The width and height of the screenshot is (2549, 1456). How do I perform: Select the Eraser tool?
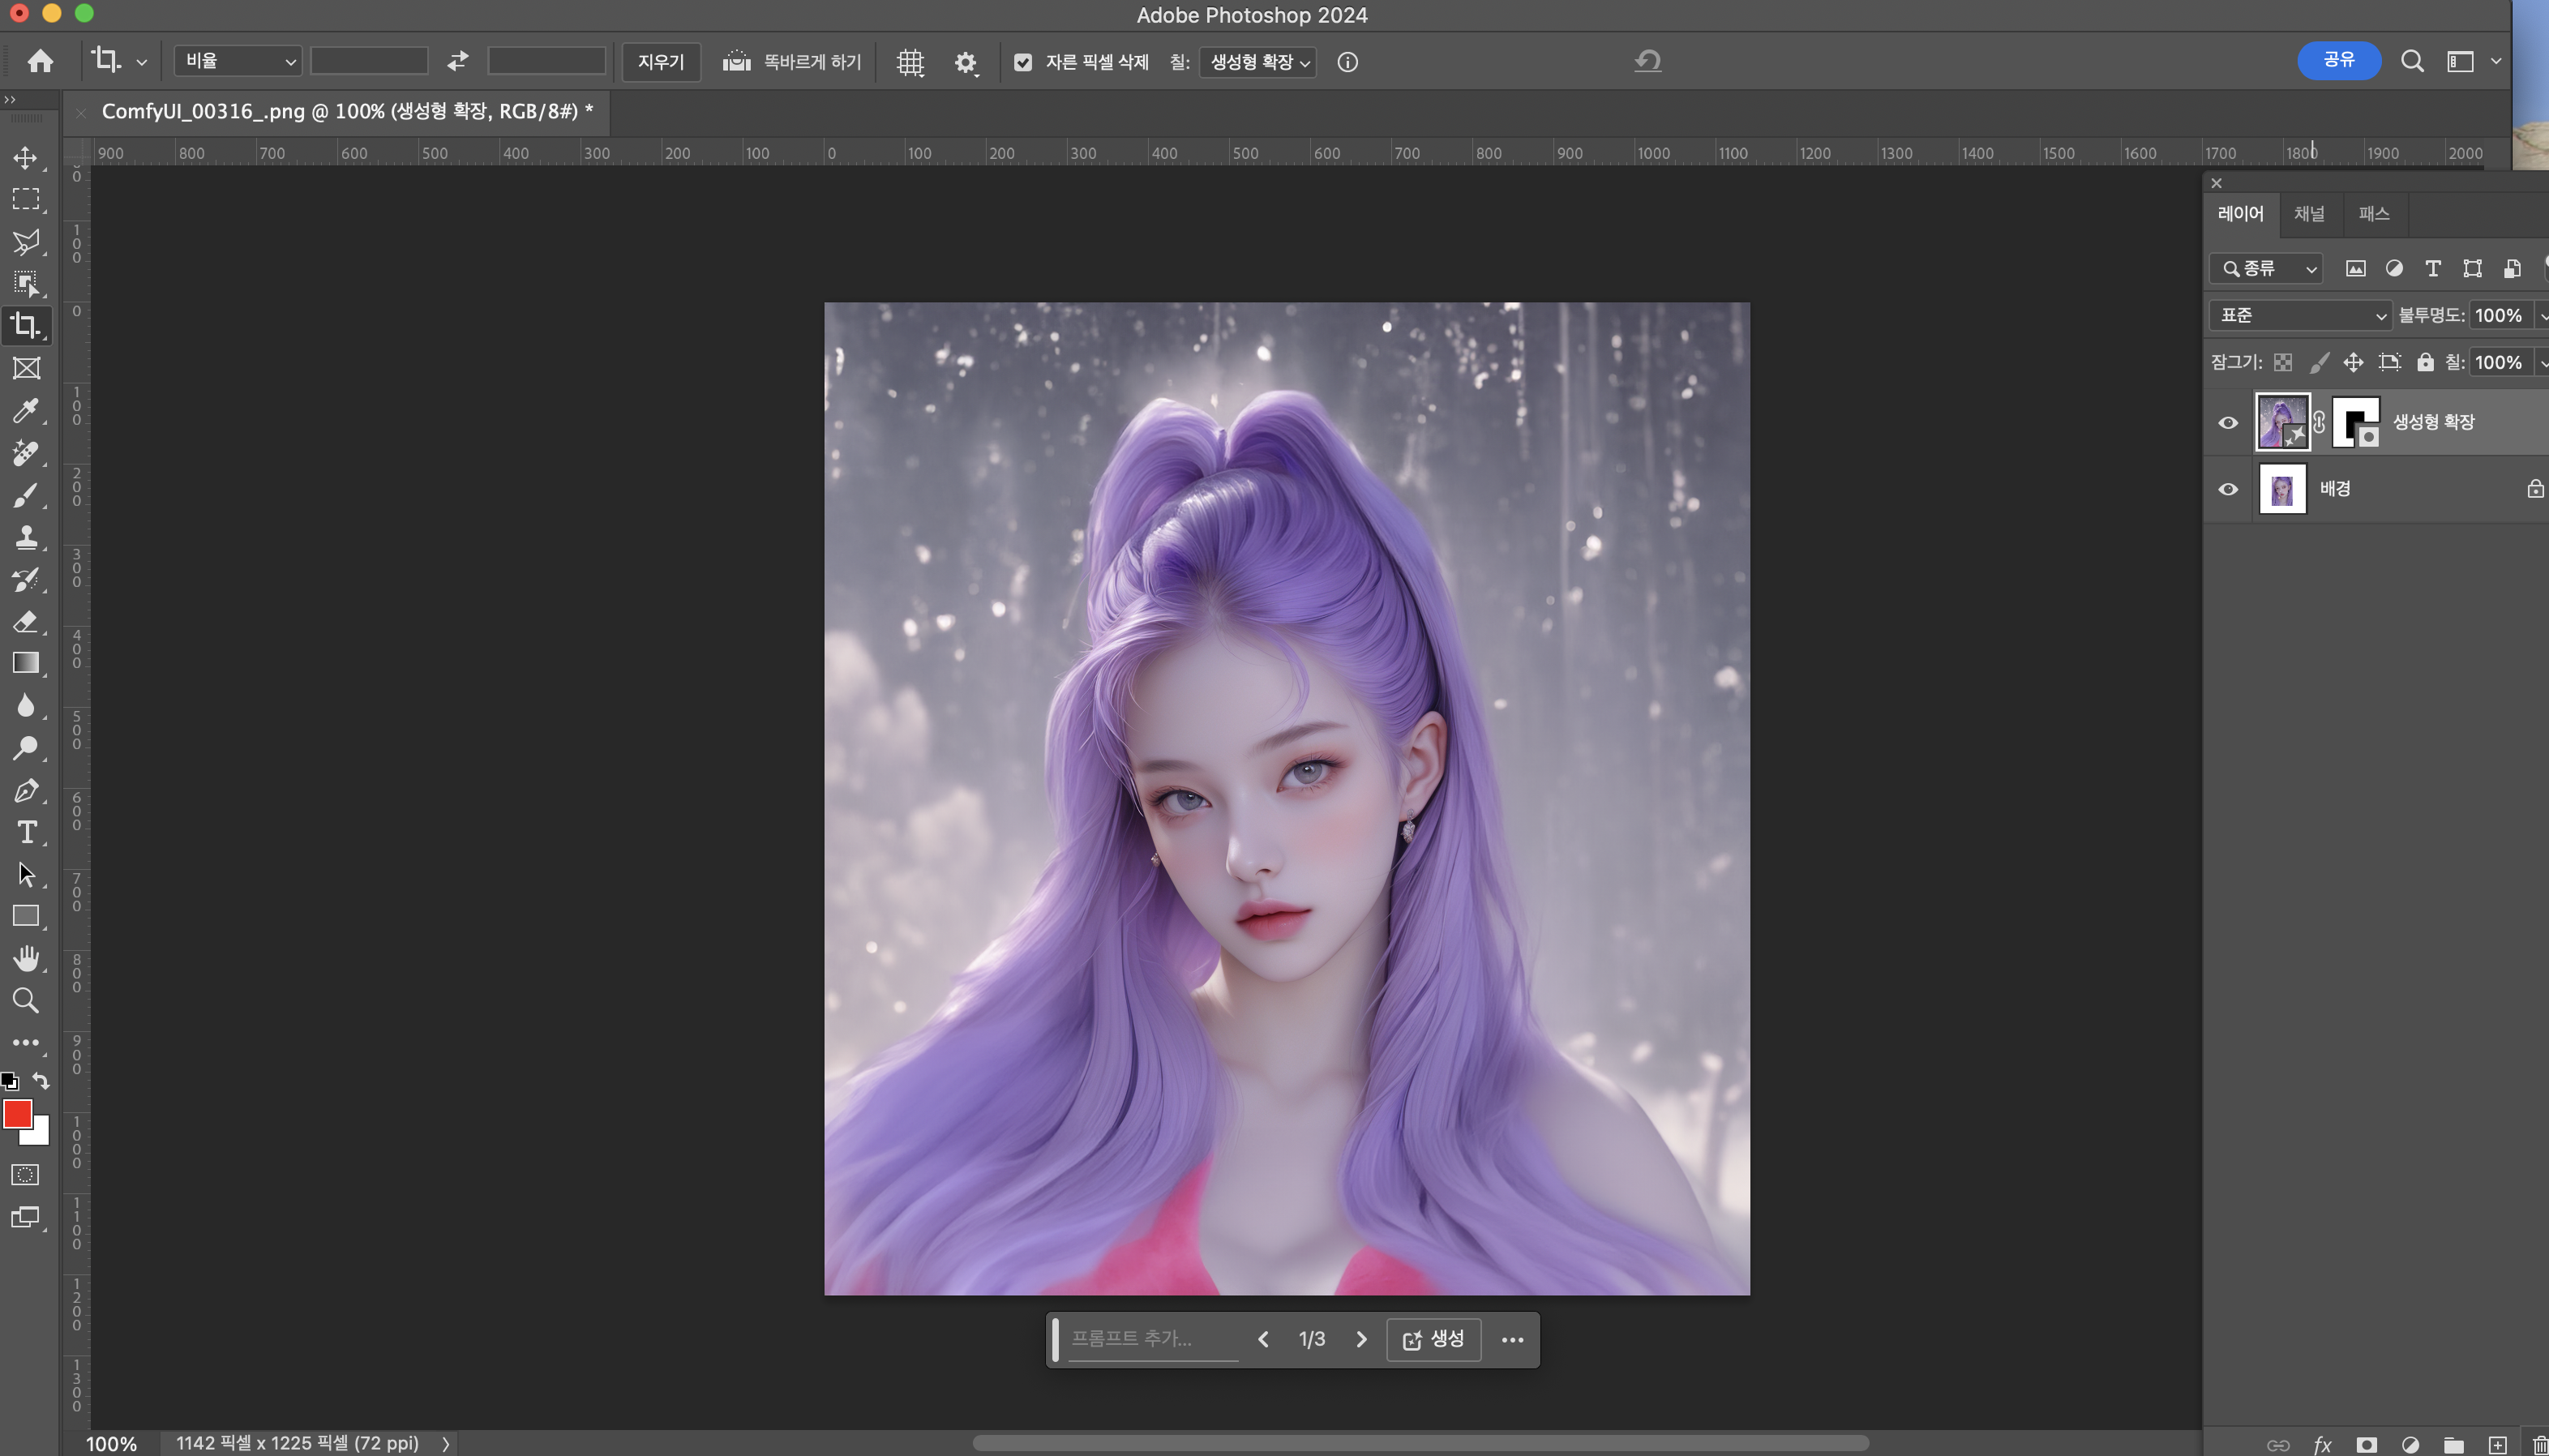click(x=26, y=621)
